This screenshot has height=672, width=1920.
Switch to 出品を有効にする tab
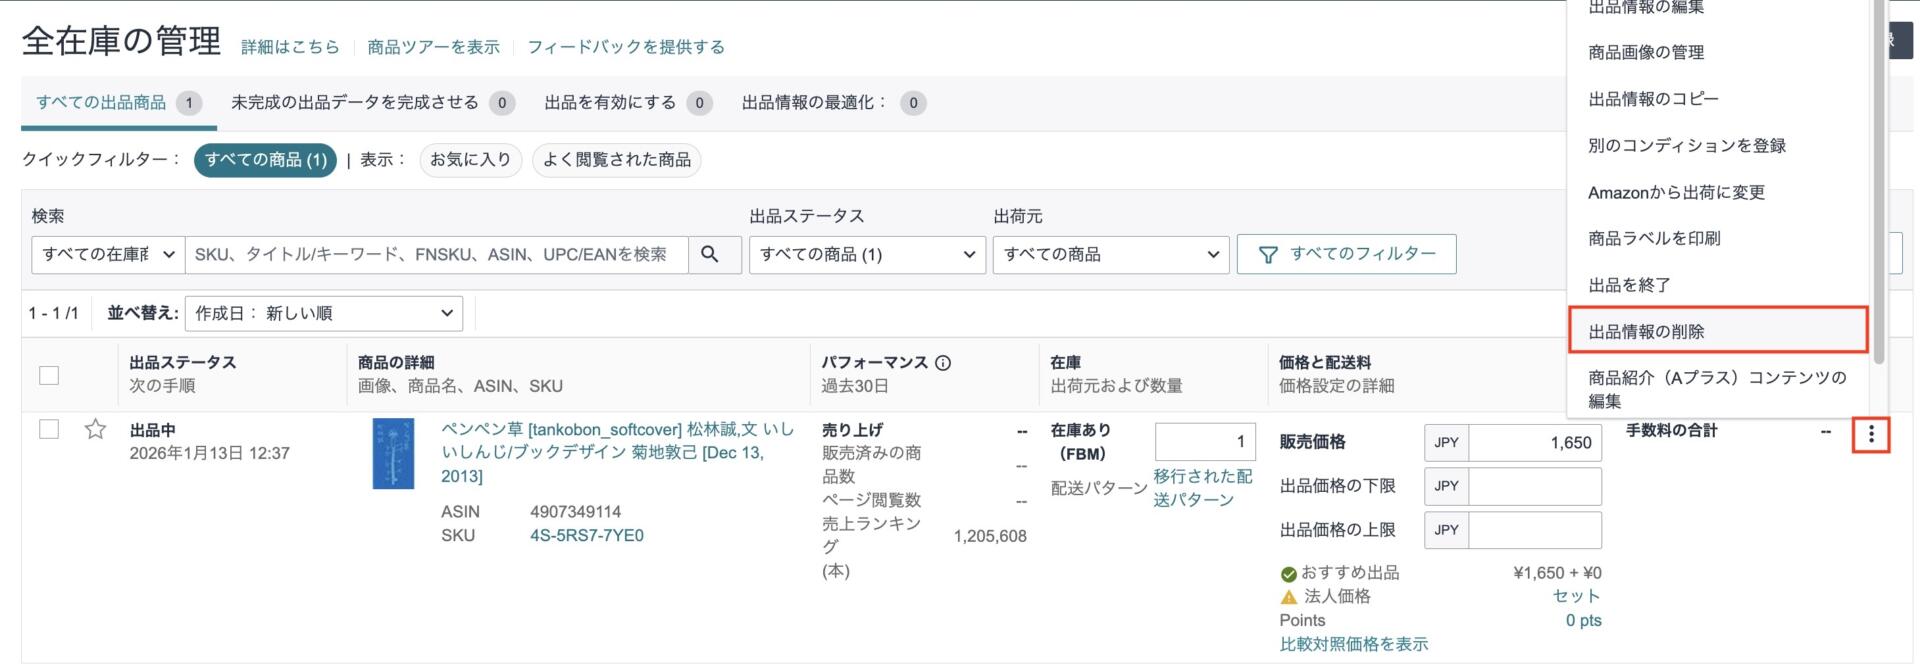point(628,102)
